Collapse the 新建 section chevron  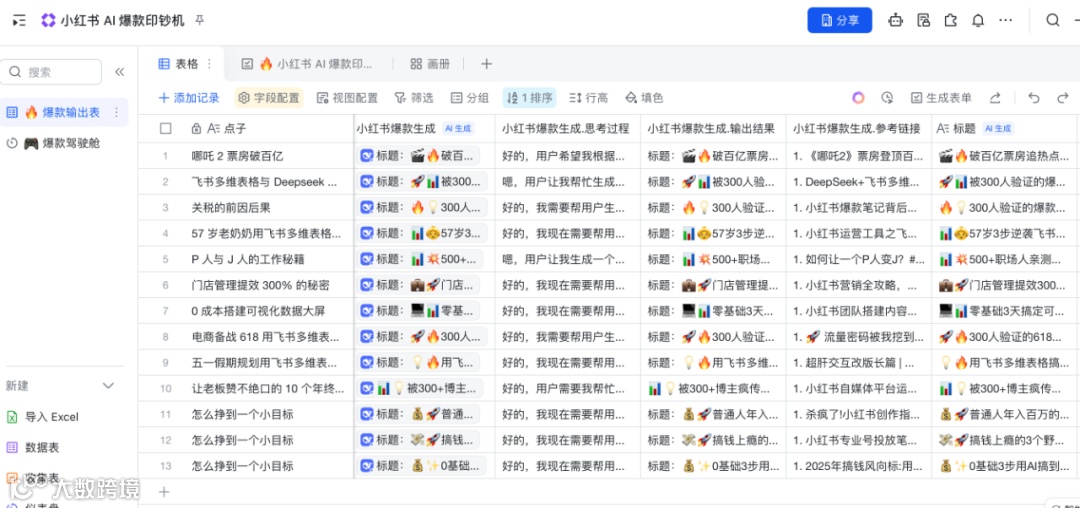[108, 386]
